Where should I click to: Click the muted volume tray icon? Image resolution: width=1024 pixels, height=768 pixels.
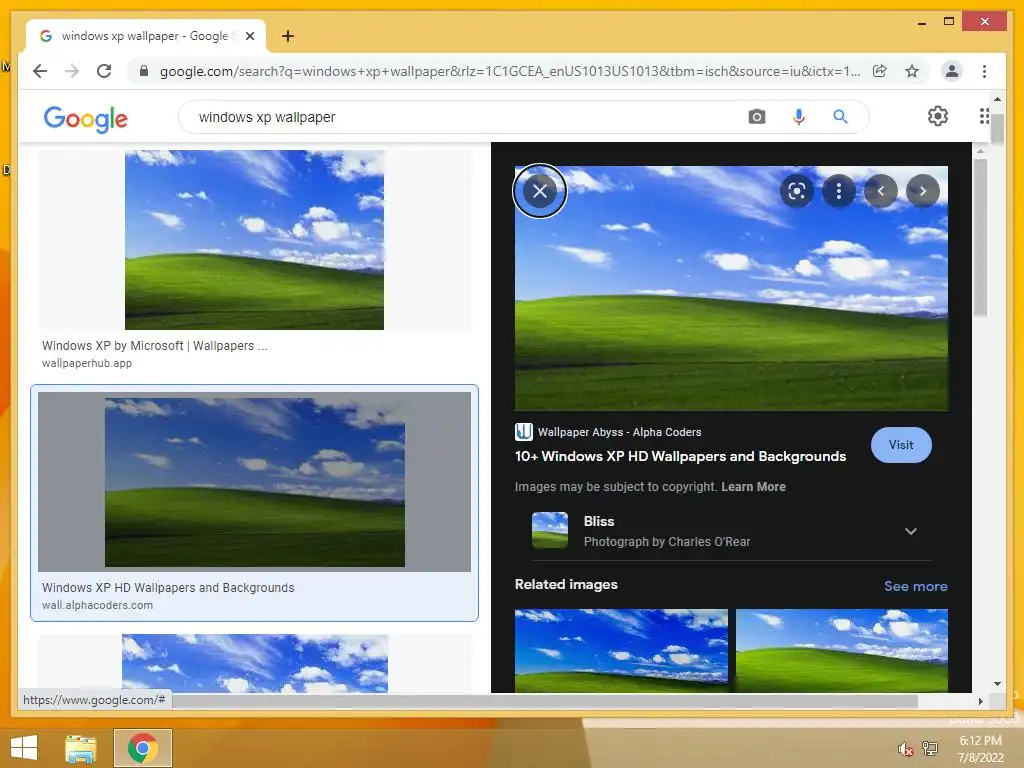[905, 748]
